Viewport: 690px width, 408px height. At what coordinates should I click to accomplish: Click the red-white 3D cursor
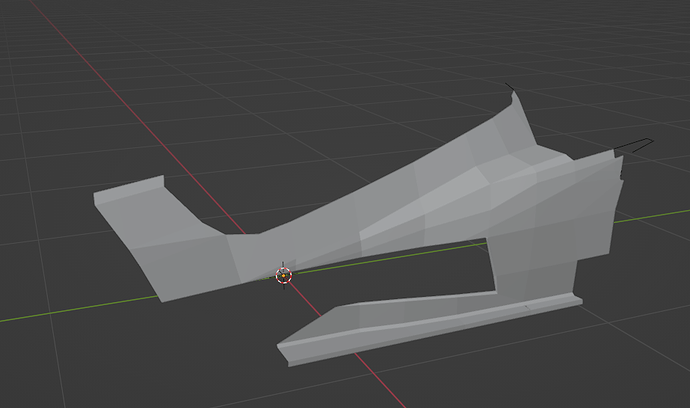pyautogui.click(x=284, y=276)
